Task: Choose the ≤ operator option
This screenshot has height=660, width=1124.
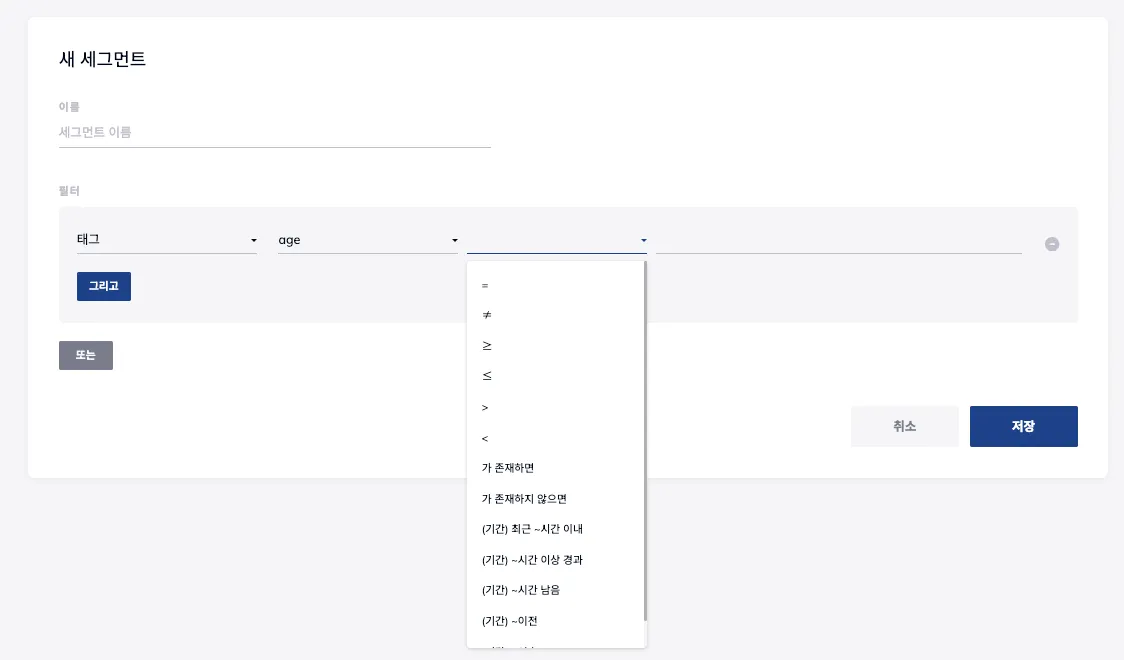Action: (556, 376)
